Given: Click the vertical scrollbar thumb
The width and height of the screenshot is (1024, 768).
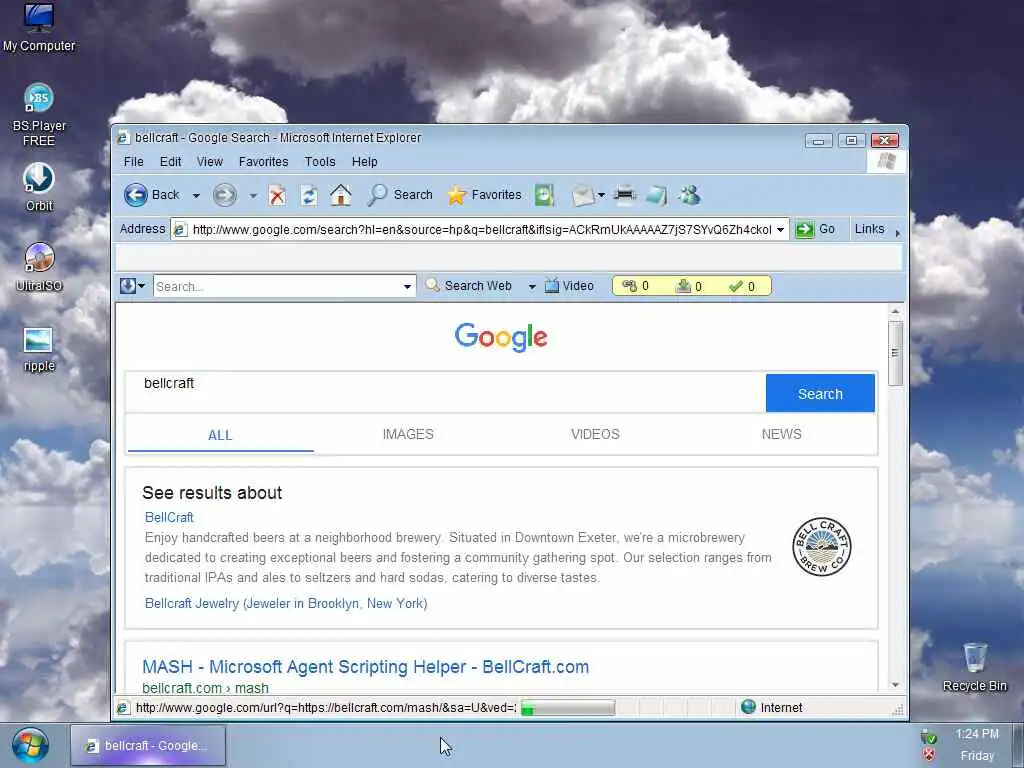Looking at the screenshot, I should [x=895, y=353].
